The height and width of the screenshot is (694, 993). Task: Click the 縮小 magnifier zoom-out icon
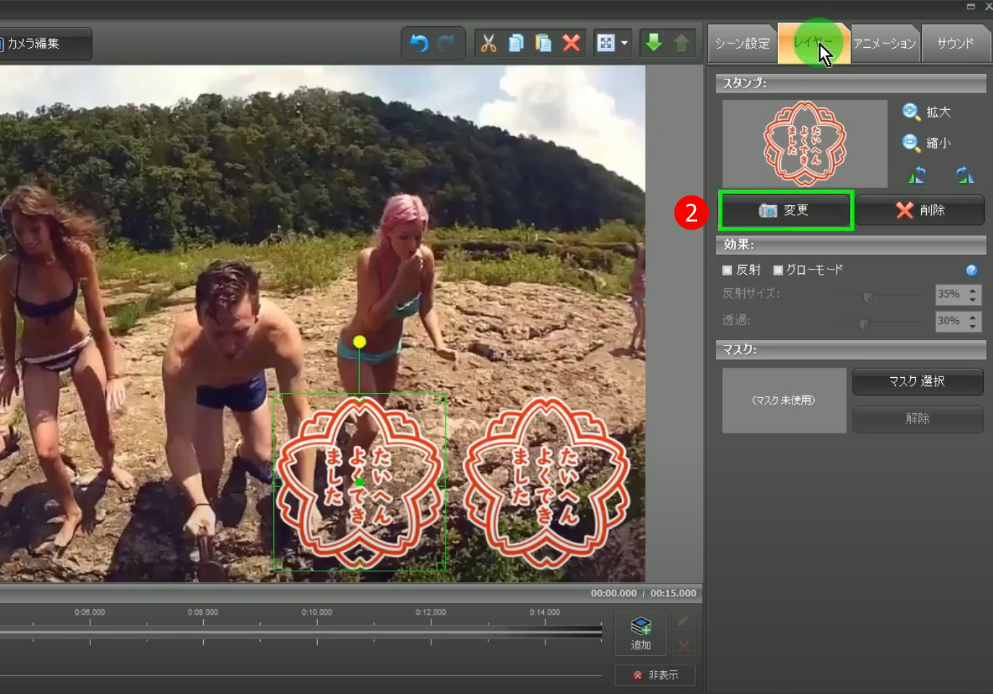(x=911, y=143)
